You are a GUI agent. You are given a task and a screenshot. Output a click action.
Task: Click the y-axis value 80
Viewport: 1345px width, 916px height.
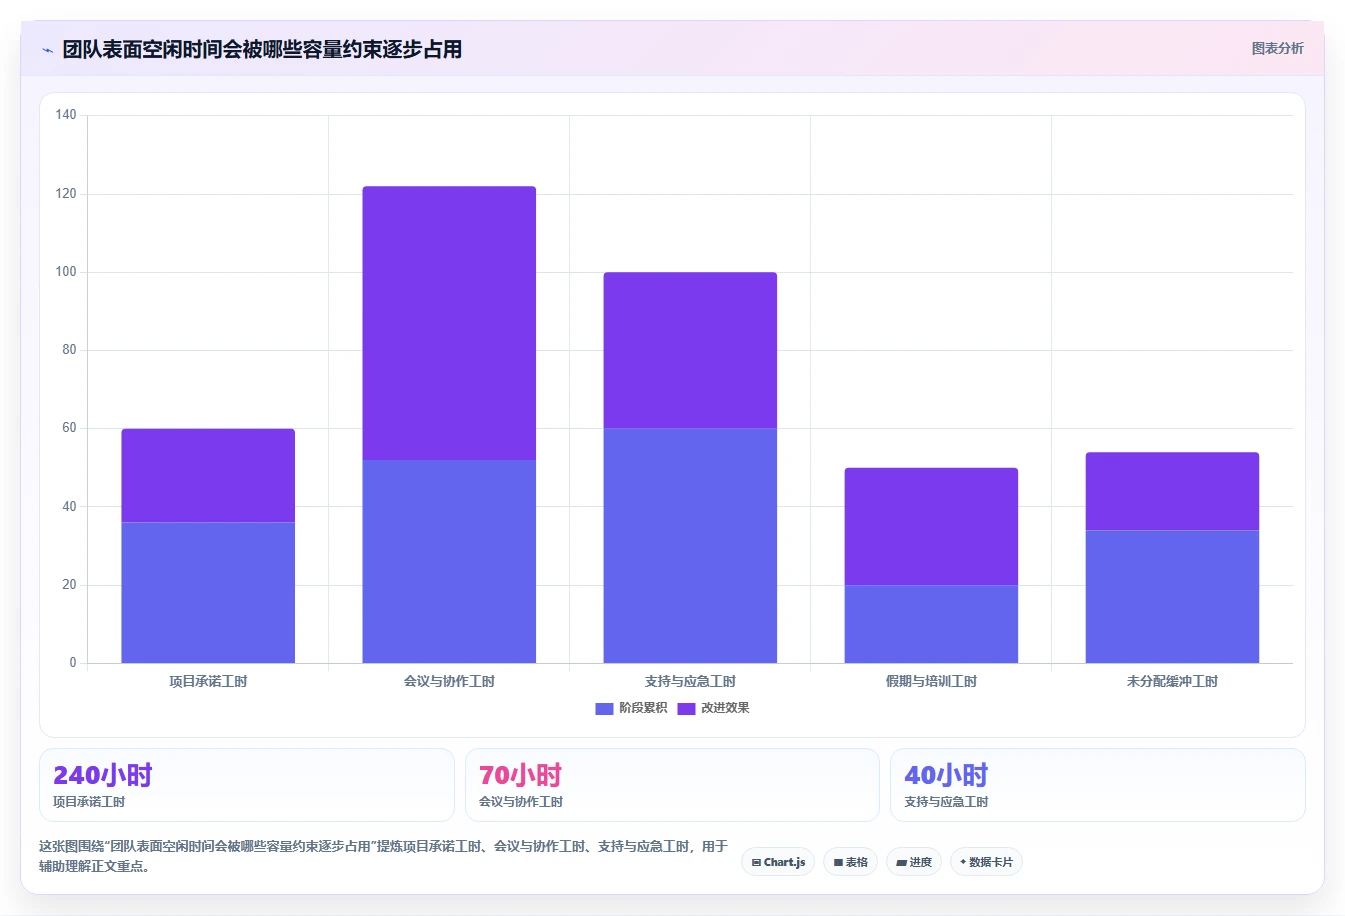[x=69, y=350]
